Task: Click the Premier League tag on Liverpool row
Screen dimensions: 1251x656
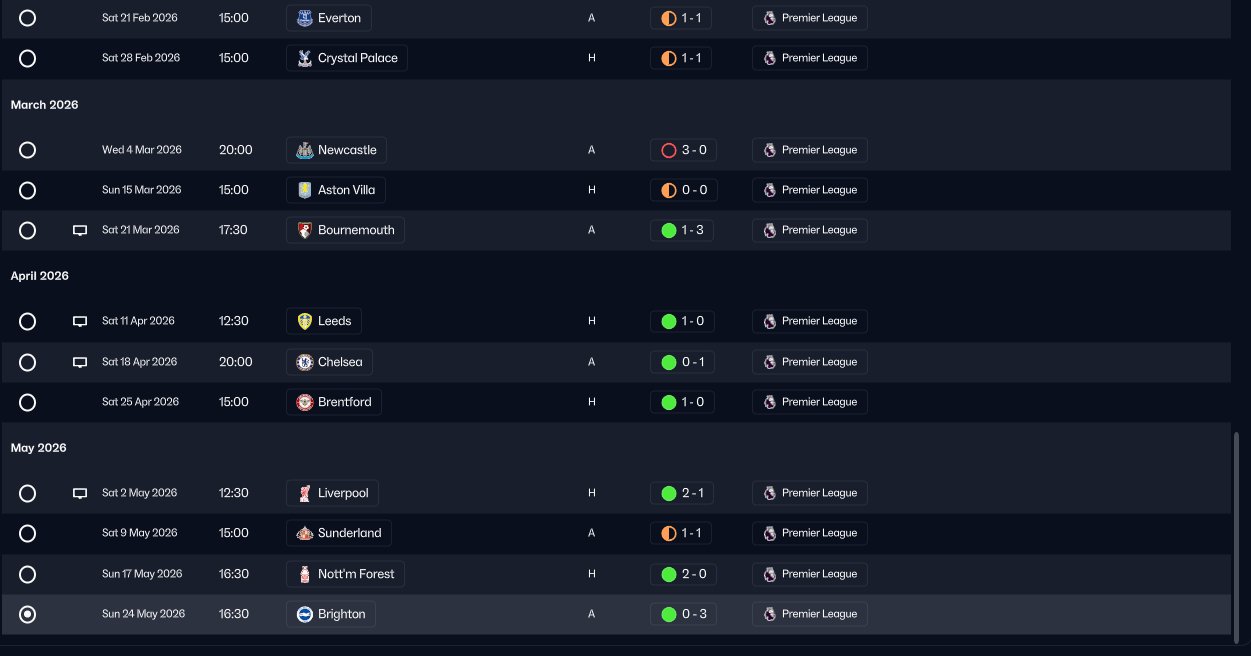Action: [x=810, y=493]
